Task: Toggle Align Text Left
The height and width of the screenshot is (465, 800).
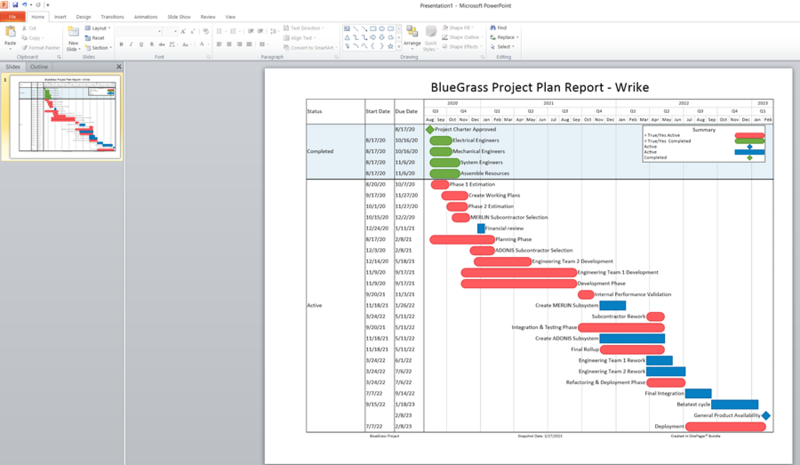Action: pyautogui.click(x=219, y=44)
